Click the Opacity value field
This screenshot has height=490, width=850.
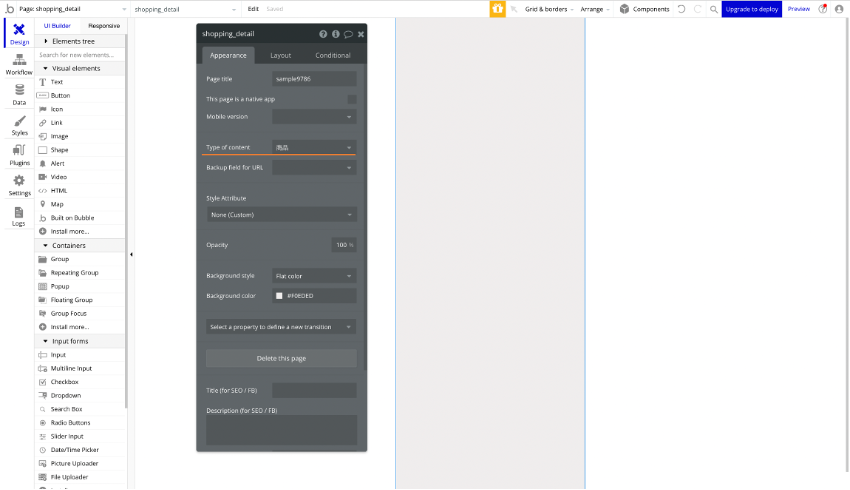click(x=344, y=245)
